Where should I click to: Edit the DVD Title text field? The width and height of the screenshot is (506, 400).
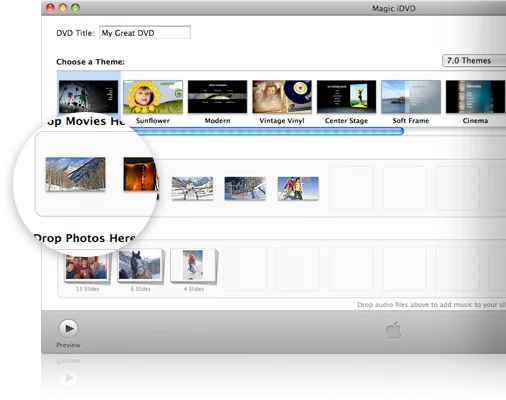[x=145, y=33]
